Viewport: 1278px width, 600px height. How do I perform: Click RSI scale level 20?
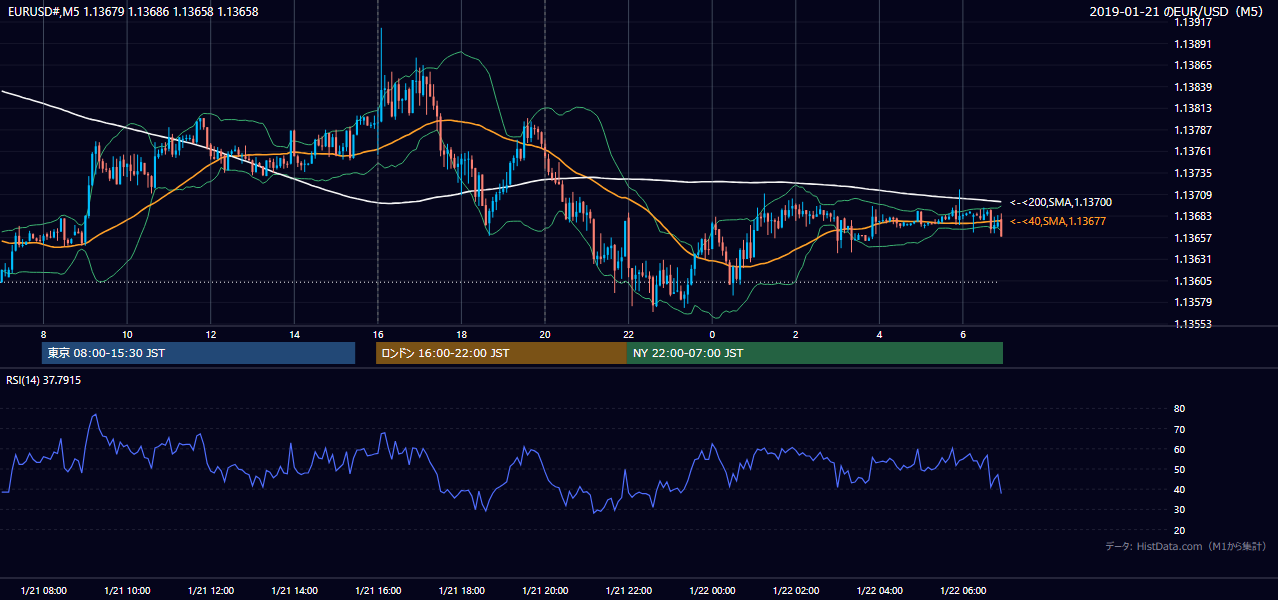(1179, 530)
